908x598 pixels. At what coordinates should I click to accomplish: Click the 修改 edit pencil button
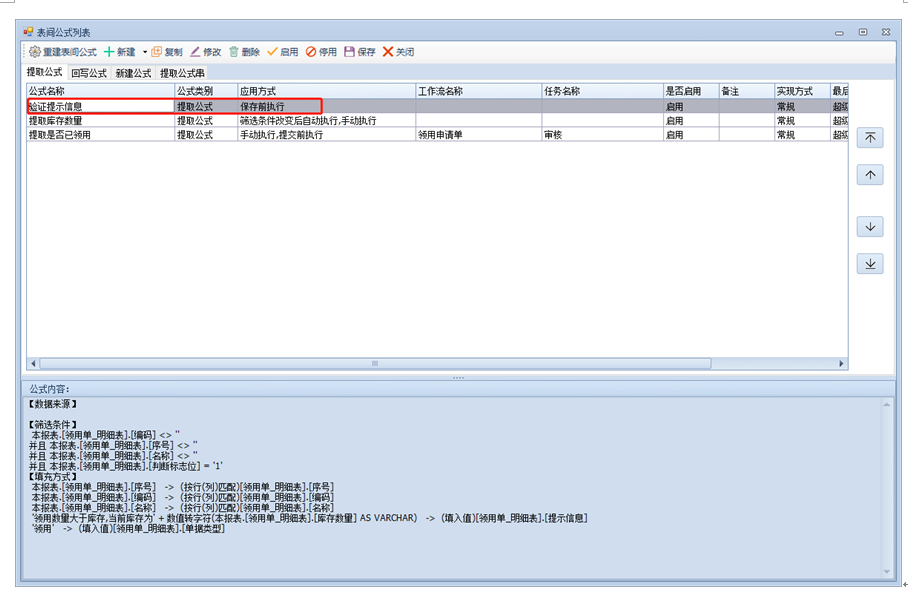205,52
